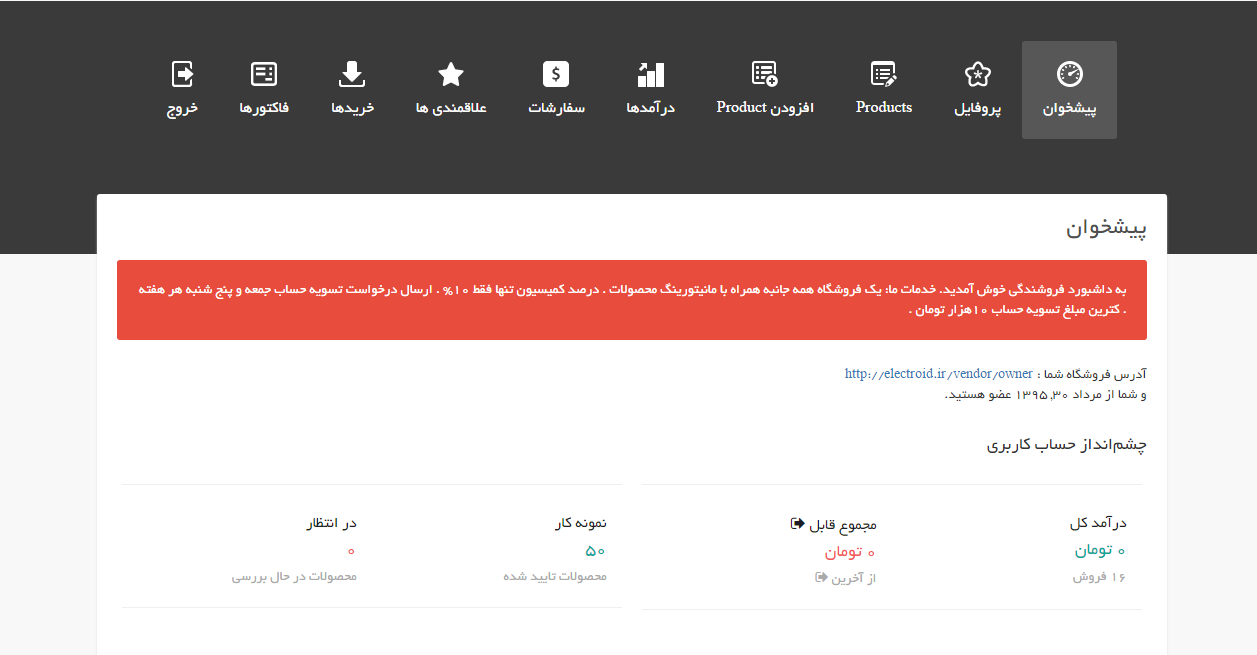The image size is (1257, 655).
Task: Open the electroid.ir vendor owner shop link
Action: (938, 374)
